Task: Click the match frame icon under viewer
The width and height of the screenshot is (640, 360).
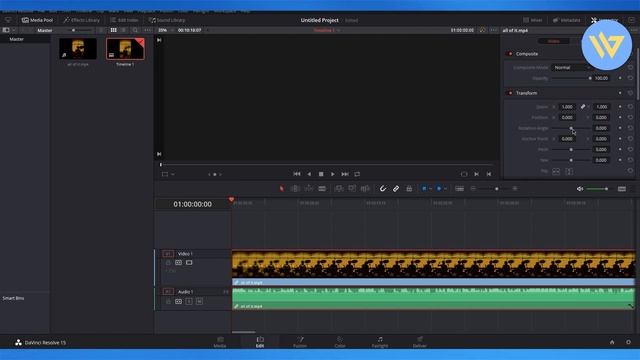Action: pyautogui.click(x=464, y=174)
